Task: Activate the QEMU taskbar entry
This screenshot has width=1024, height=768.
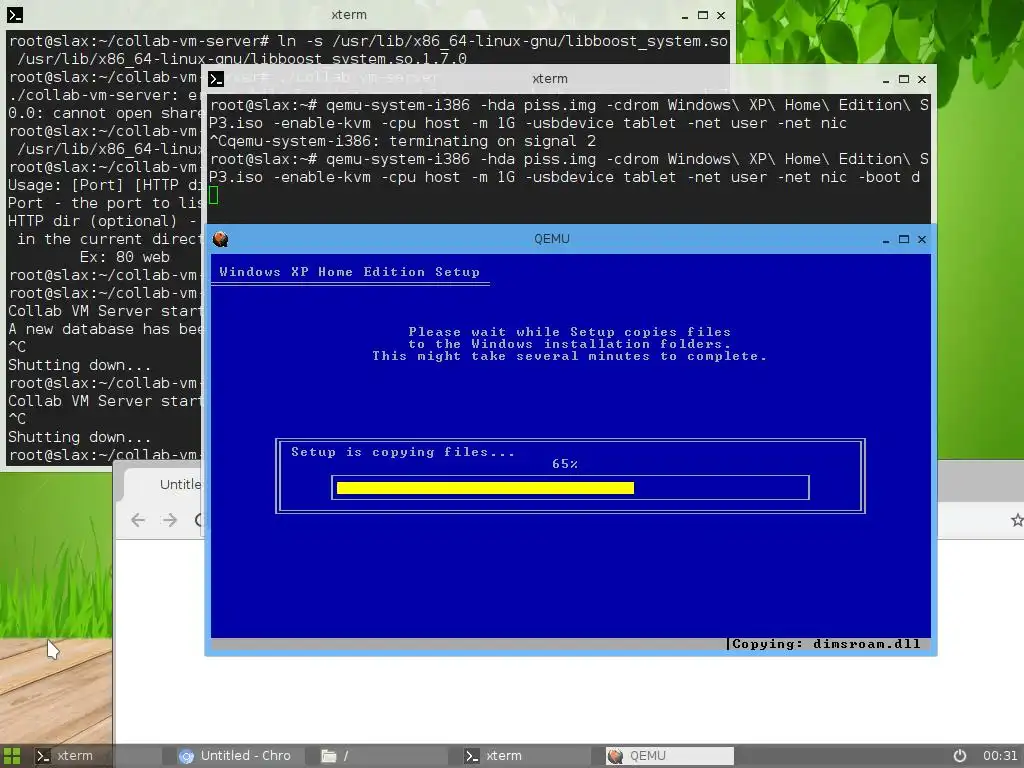Action: point(669,756)
